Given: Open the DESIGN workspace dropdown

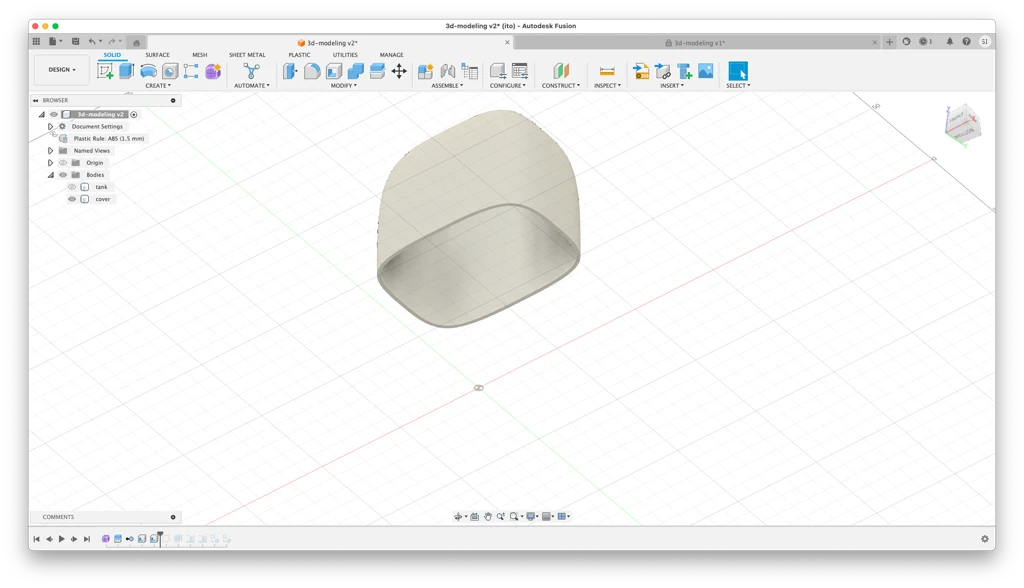Looking at the screenshot, I should tap(62, 70).
